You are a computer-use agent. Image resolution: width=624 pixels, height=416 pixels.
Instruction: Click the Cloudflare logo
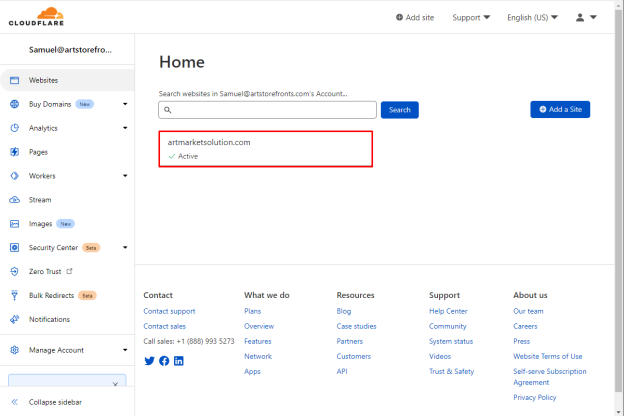tap(36, 17)
